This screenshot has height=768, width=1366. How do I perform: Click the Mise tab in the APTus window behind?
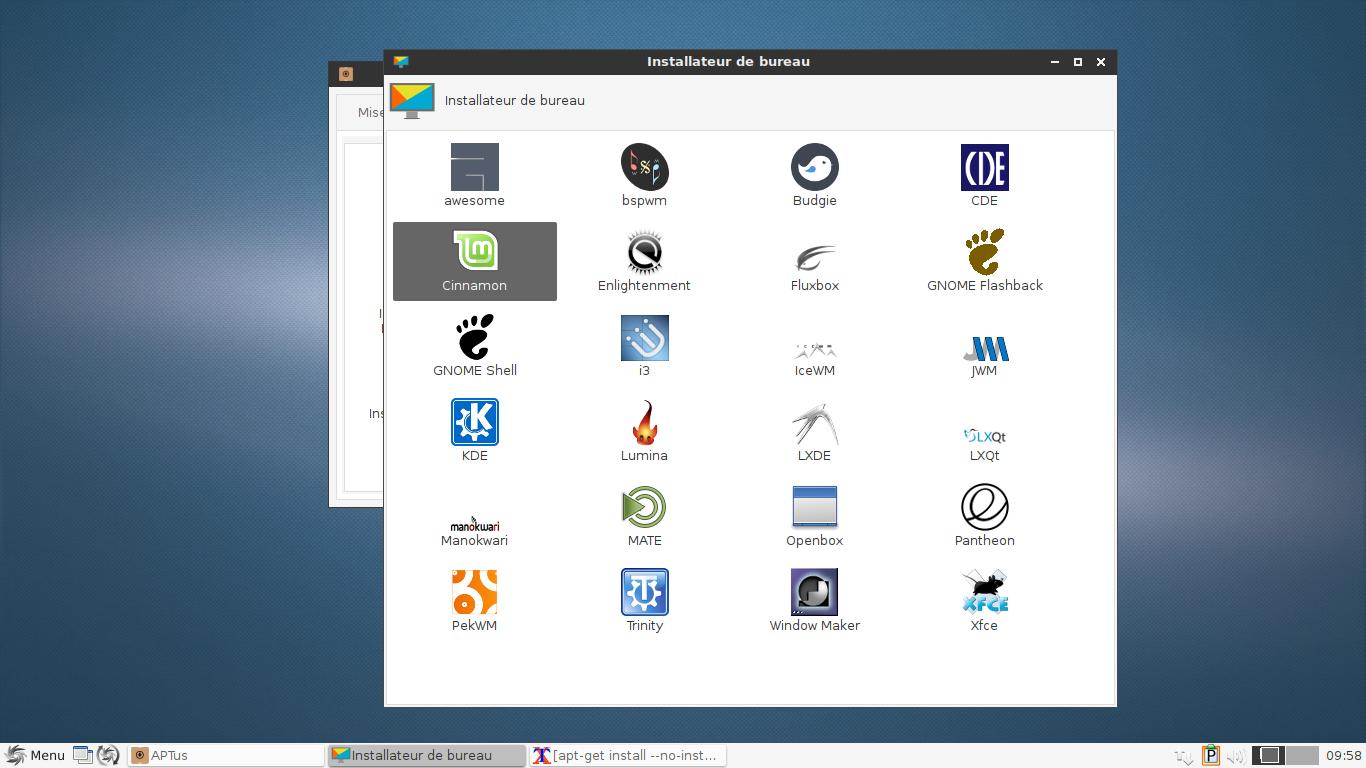[370, 112]
